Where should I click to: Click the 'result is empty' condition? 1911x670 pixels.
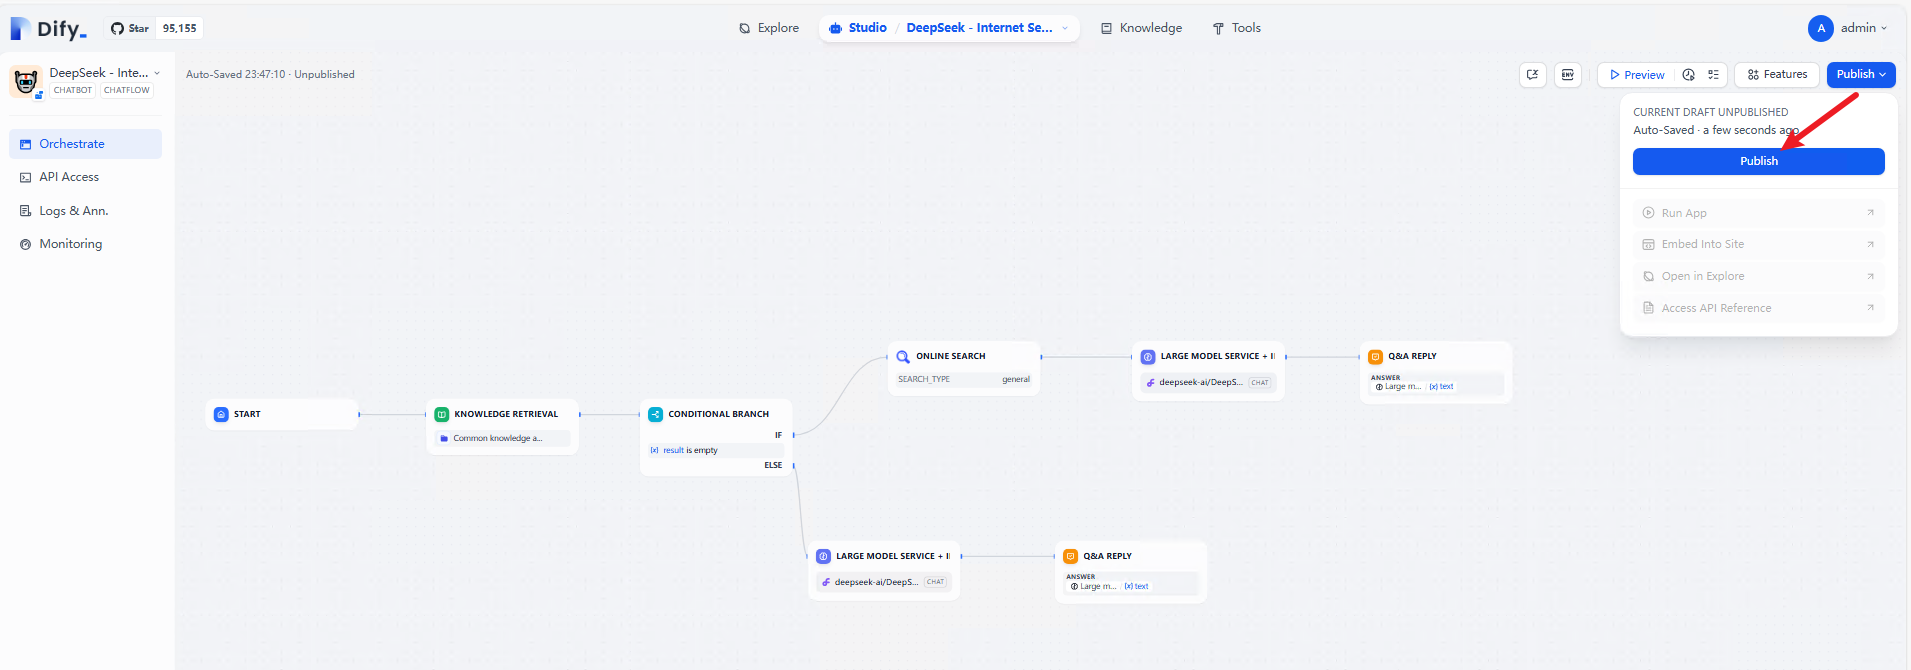715,450
